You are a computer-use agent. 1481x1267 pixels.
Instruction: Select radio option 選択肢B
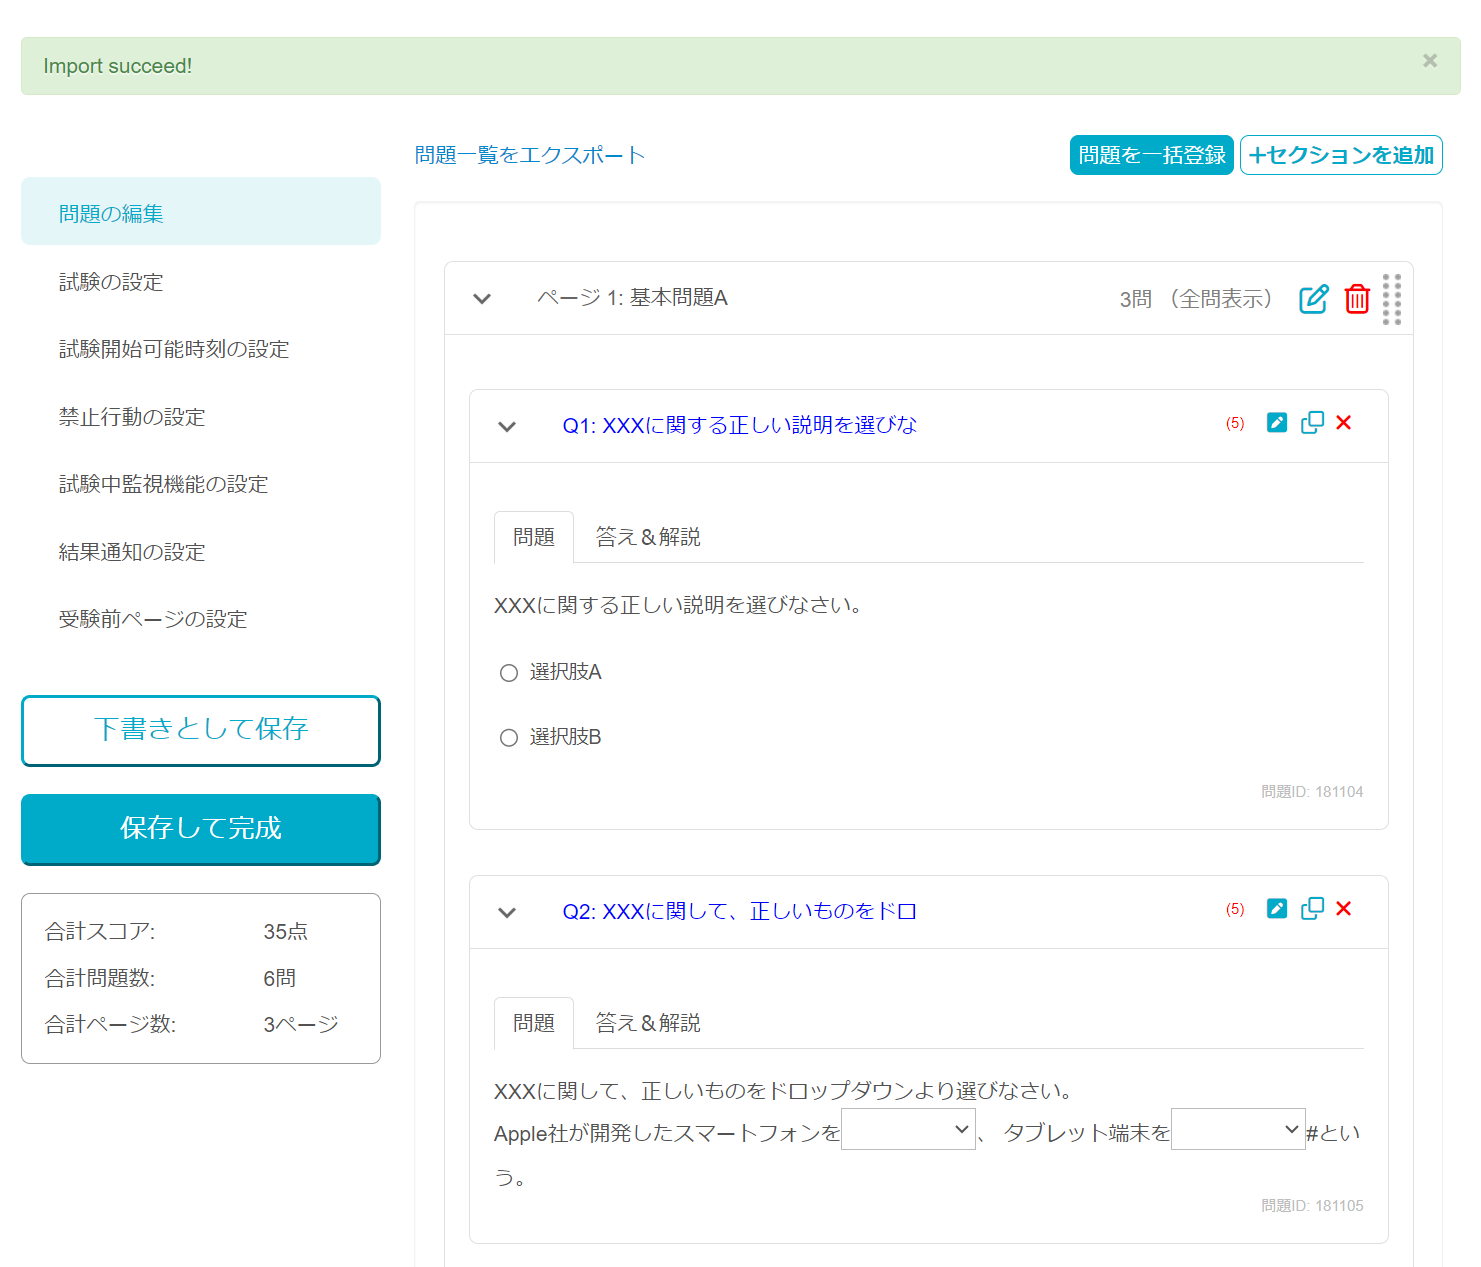click(509, 738)
